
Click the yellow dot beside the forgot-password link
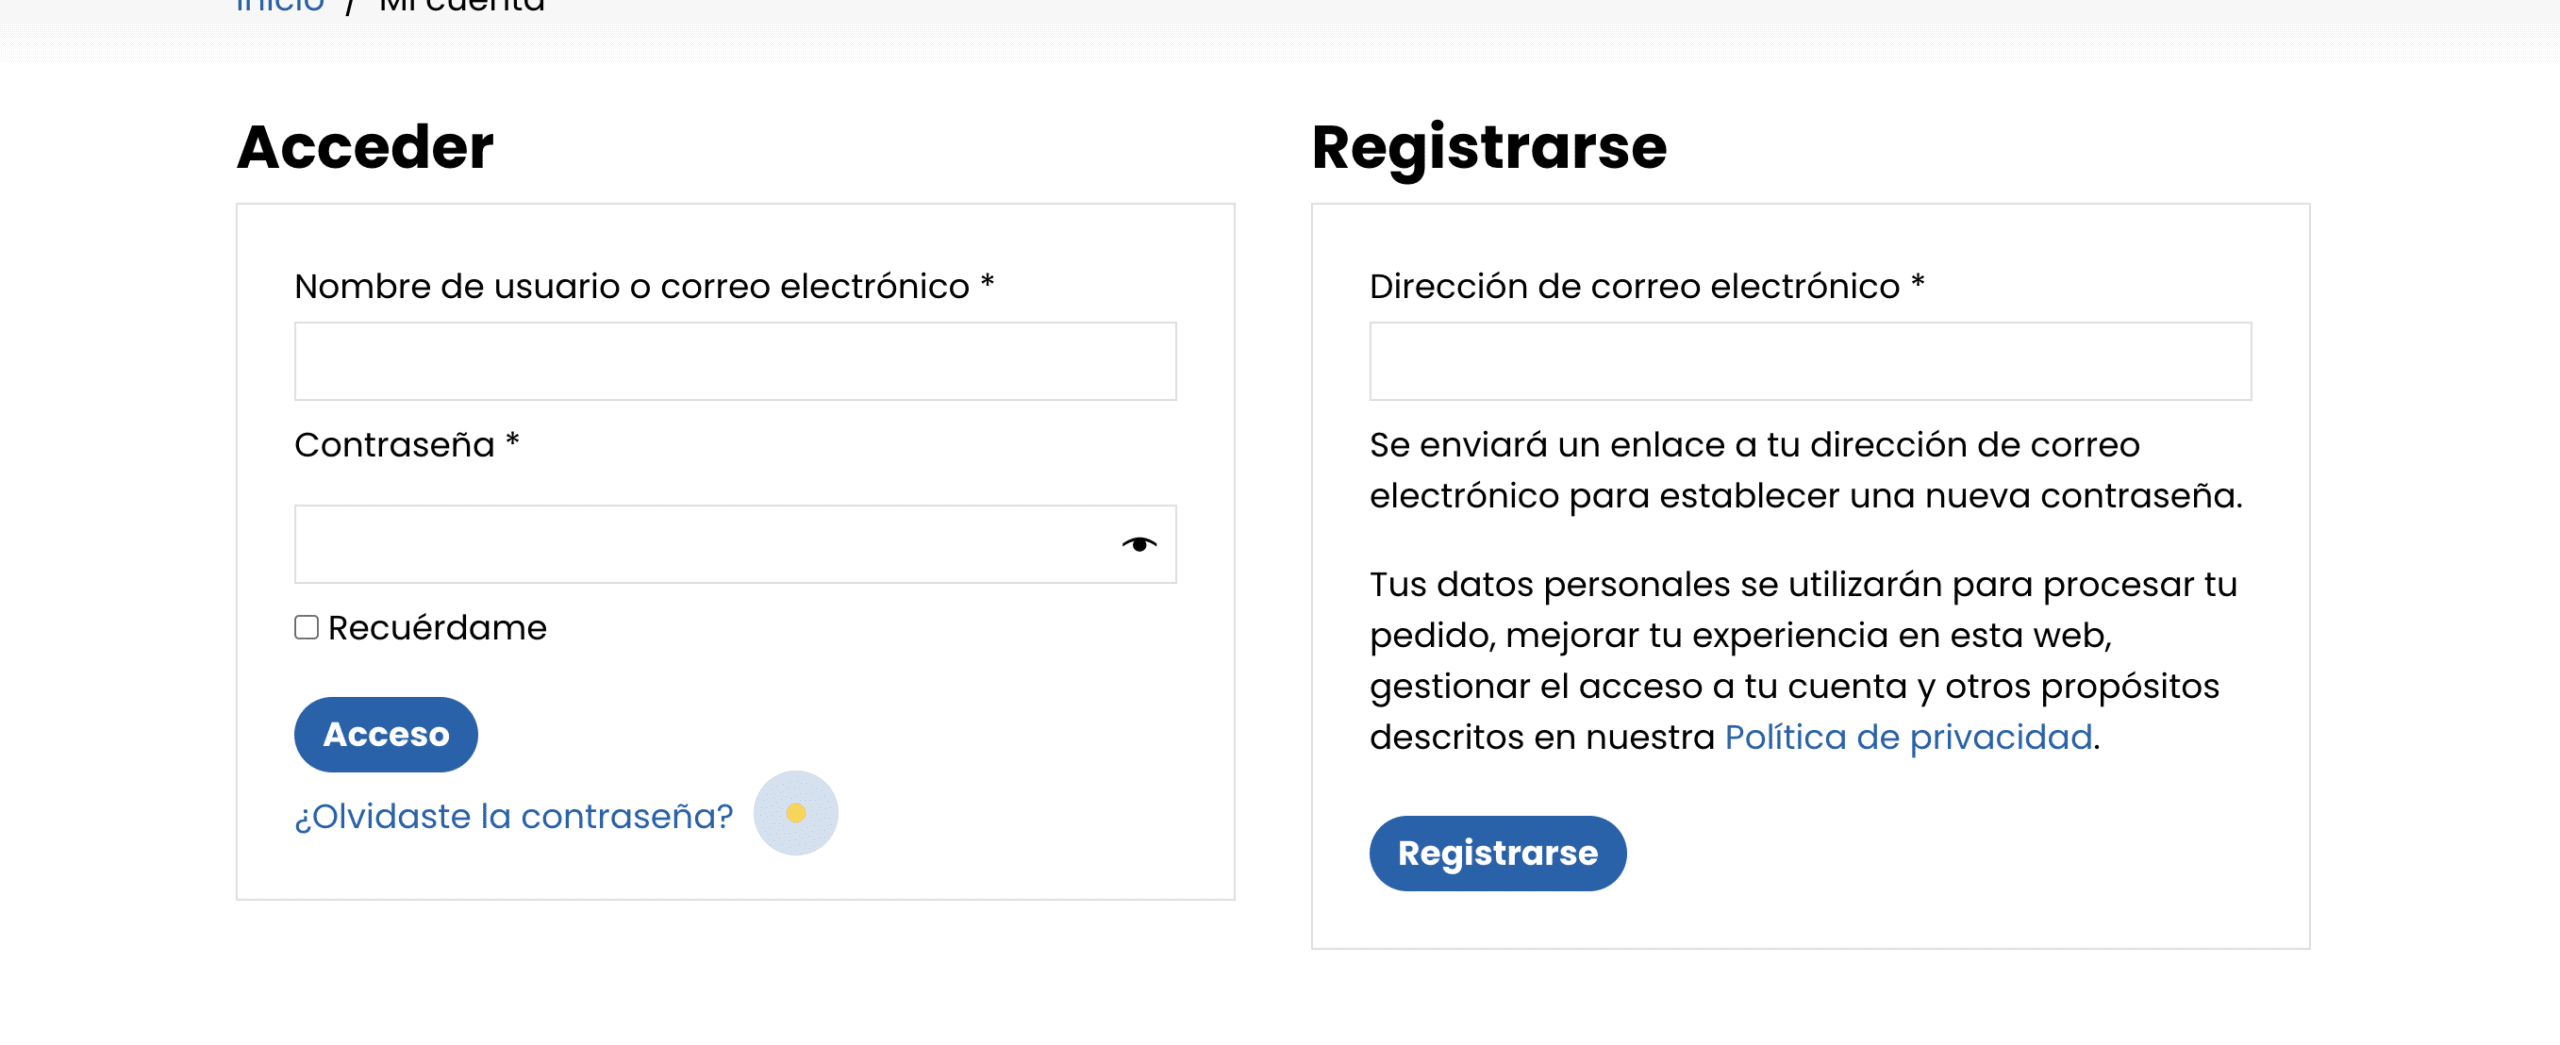796,813
